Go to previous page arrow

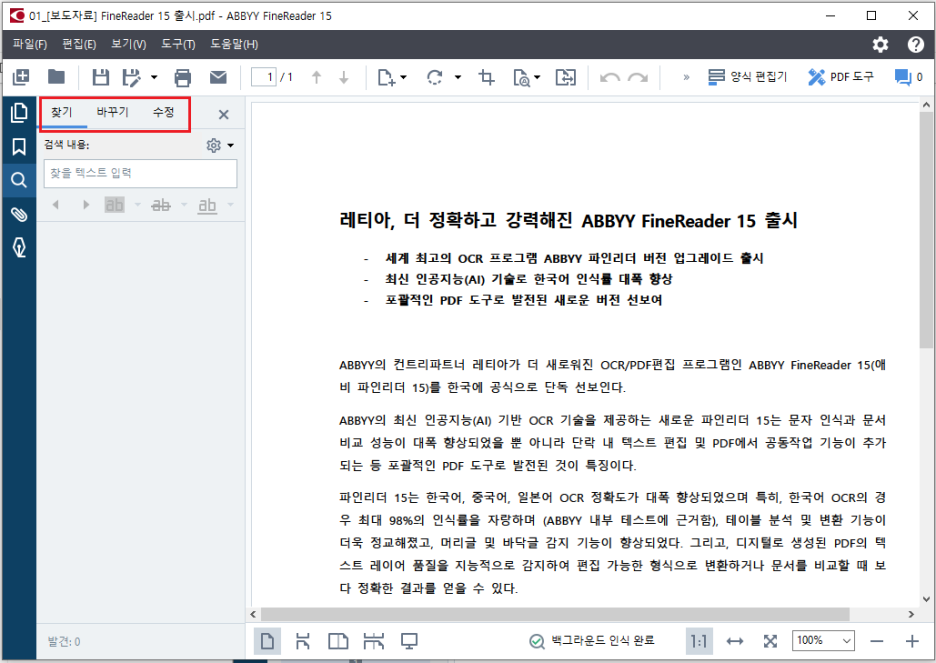(x=316, y=77)
